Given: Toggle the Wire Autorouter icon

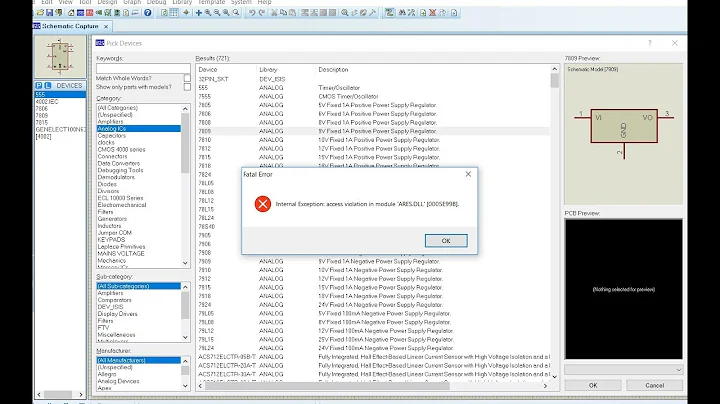Looking at the screenshot, I should (389, 13).
